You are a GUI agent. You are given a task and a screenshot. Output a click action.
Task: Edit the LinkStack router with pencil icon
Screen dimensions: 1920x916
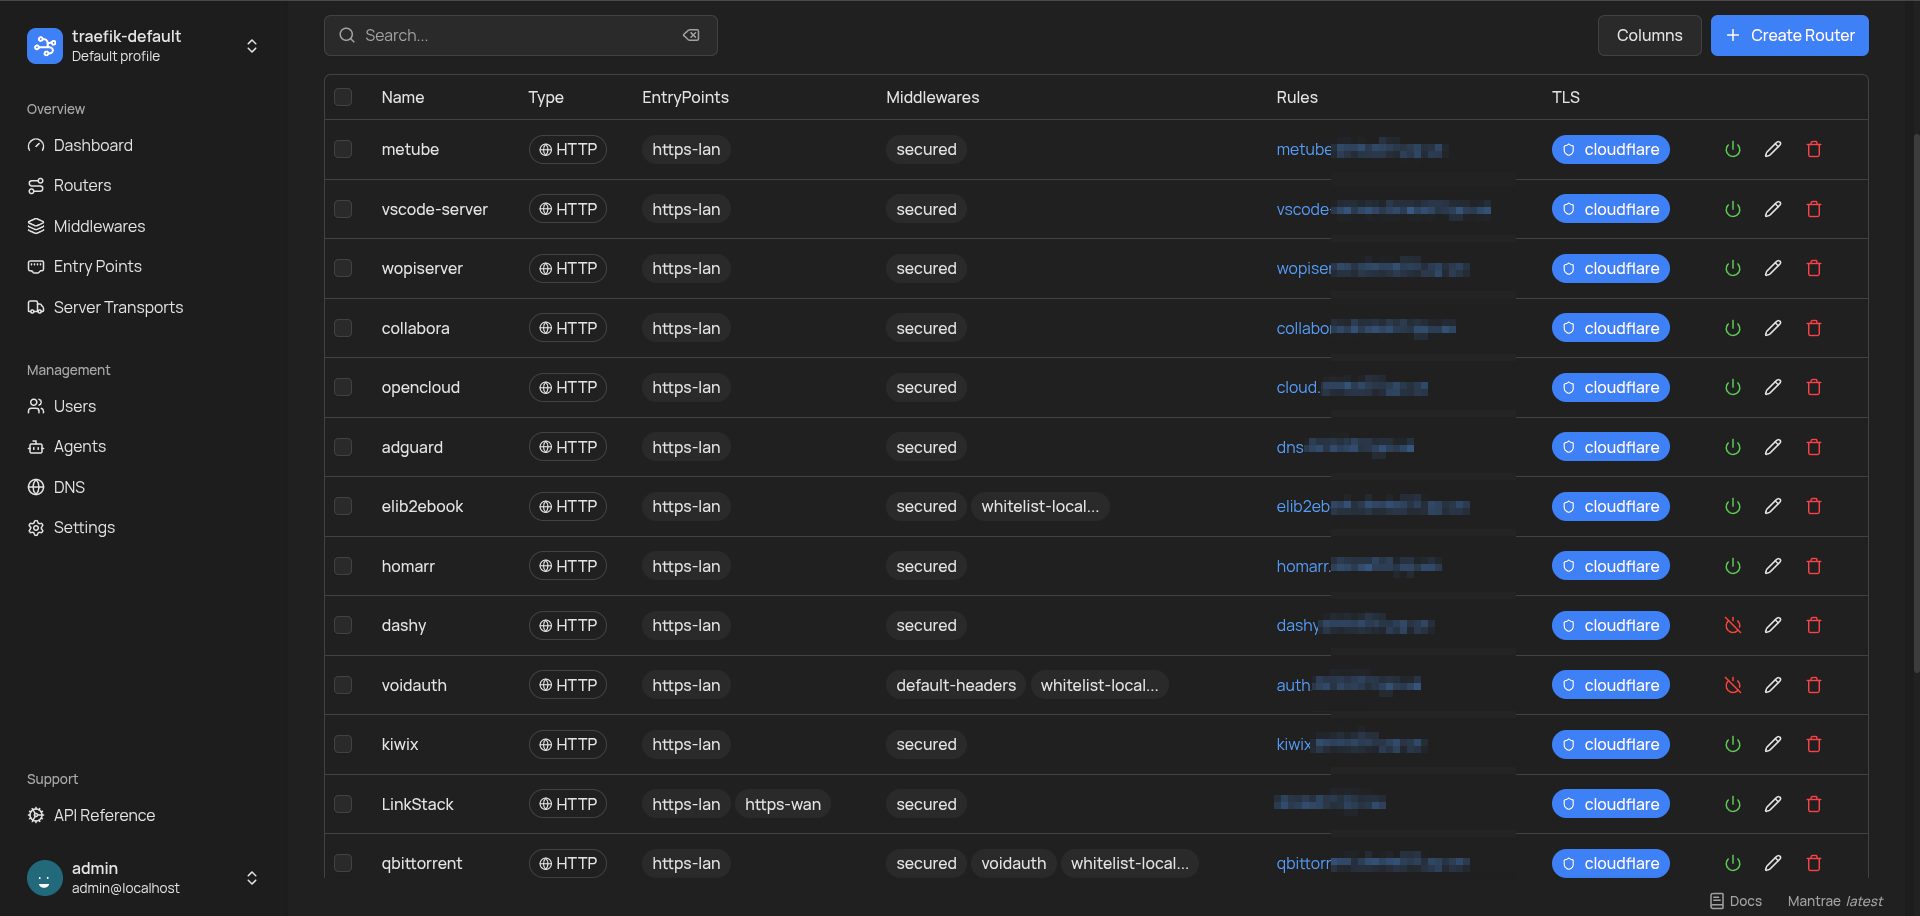(x=1773, y=804)
